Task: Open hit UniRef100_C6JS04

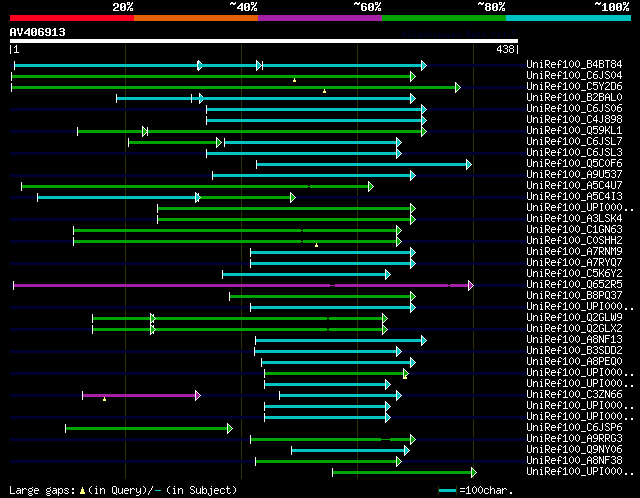Action: tap(574, 75)
